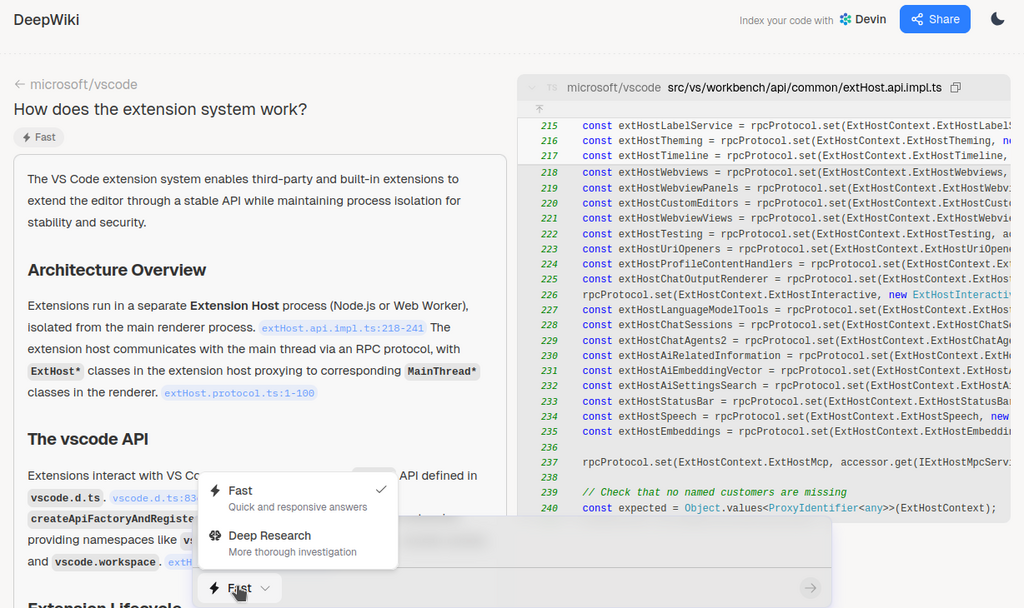Open the extHost.protocol.ts:1-100 citation

[239, 393]
